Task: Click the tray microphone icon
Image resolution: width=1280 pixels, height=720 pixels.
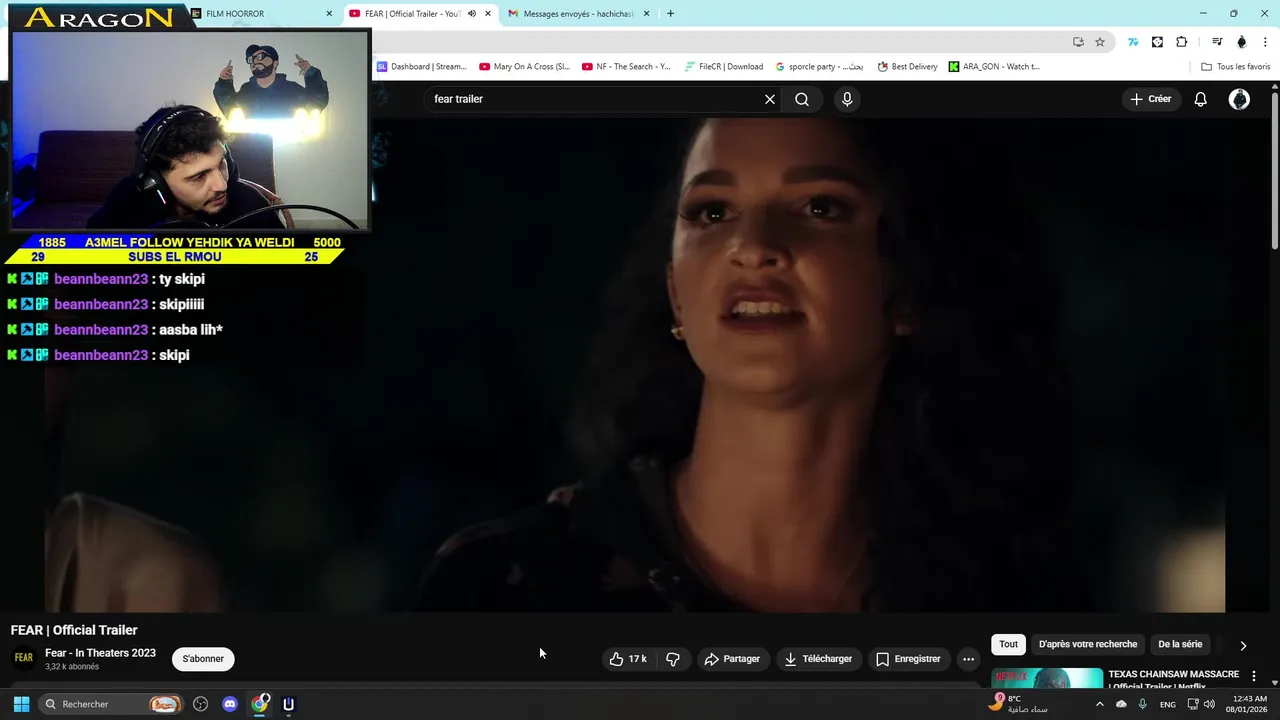Action: [x=1143, y=704]
